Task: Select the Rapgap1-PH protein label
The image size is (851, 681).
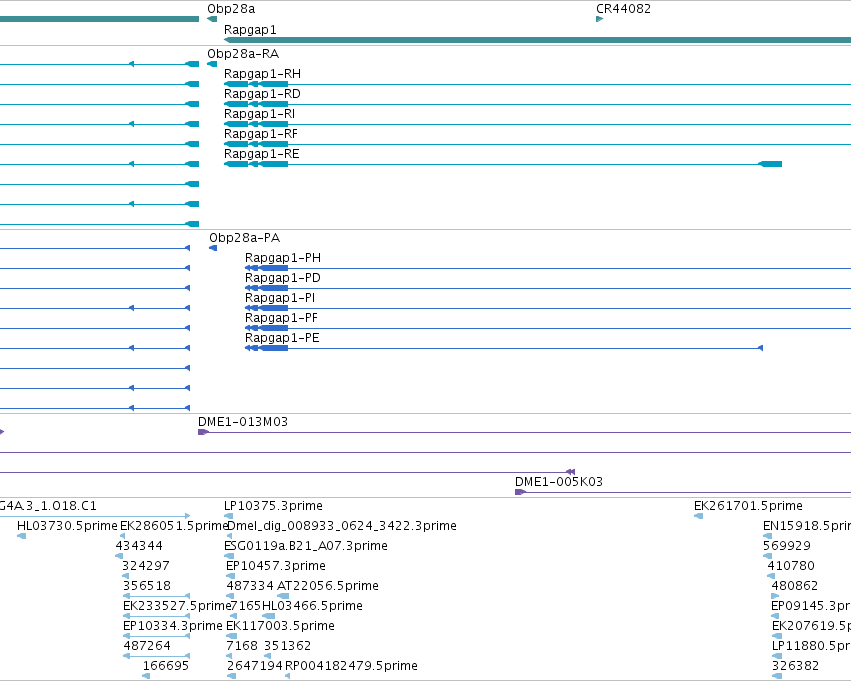Action: [x=283, y=258]
